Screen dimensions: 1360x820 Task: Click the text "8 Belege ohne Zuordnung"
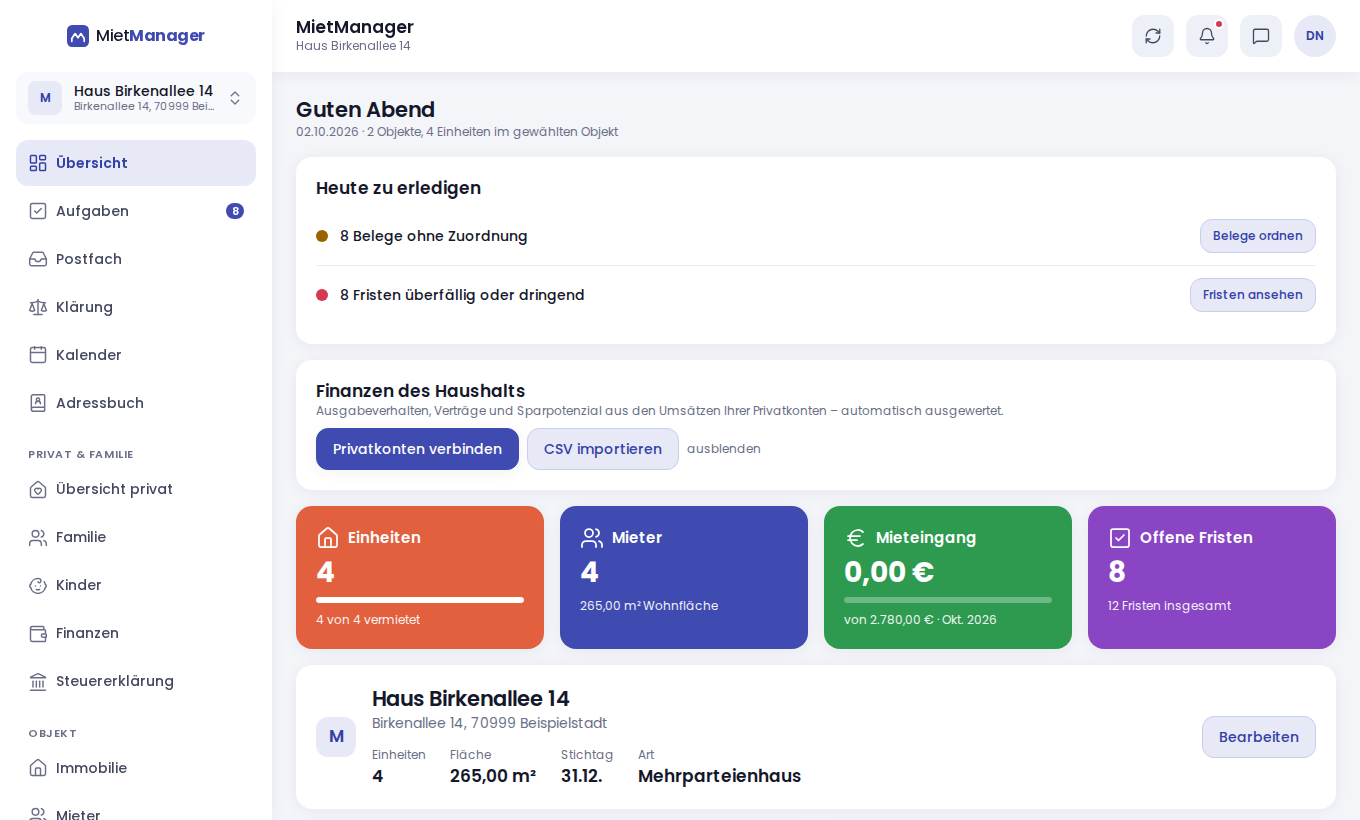434,236
